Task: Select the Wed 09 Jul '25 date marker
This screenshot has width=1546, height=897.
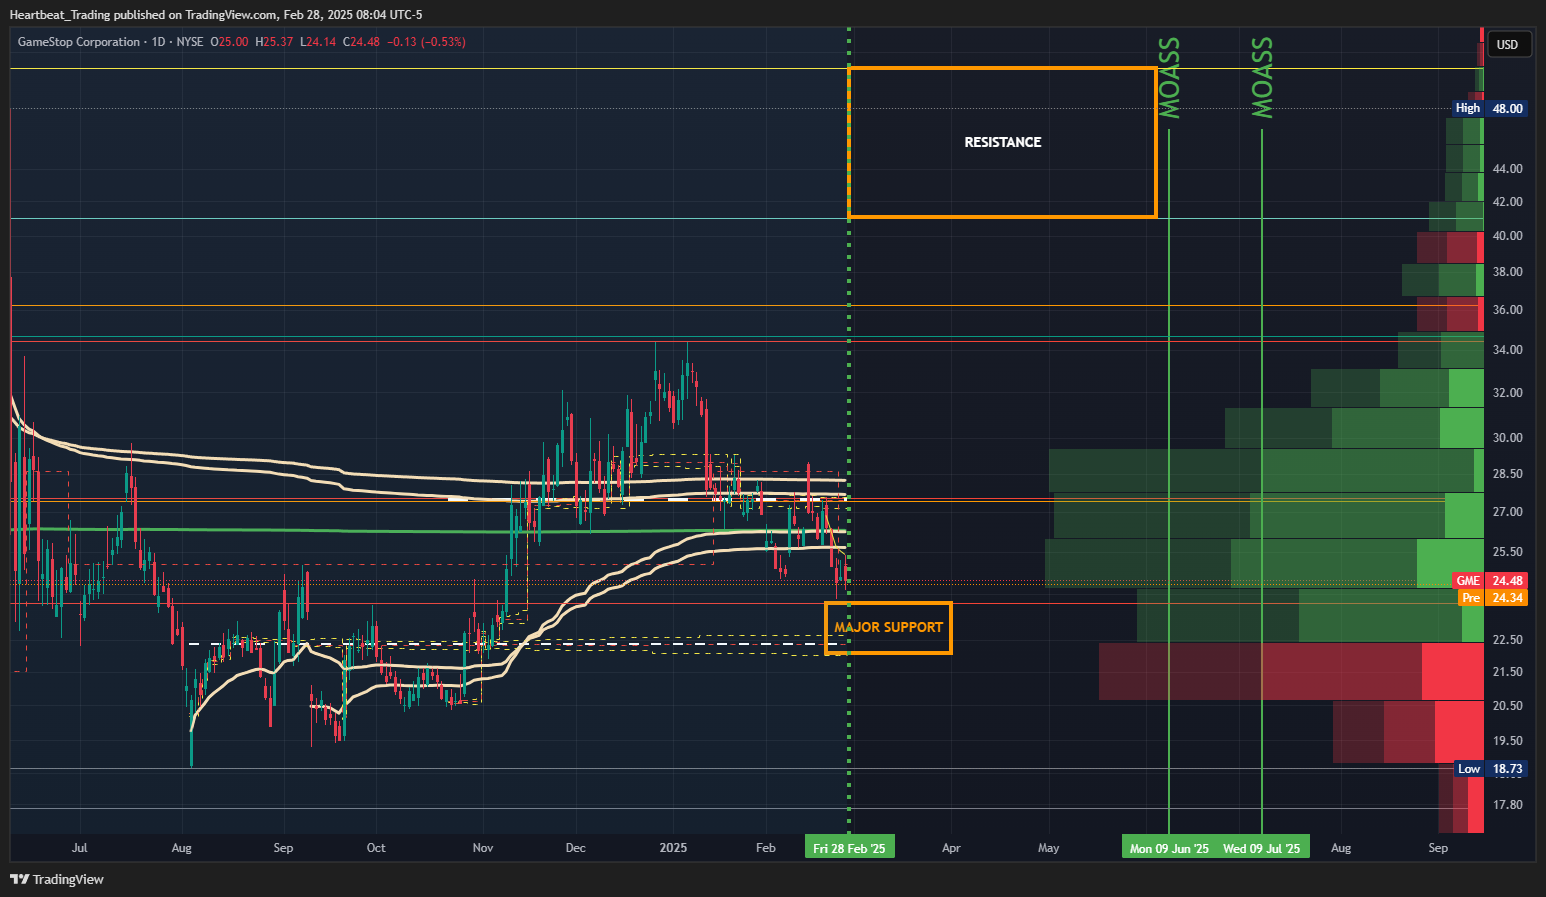Action: pos(1262,848)
